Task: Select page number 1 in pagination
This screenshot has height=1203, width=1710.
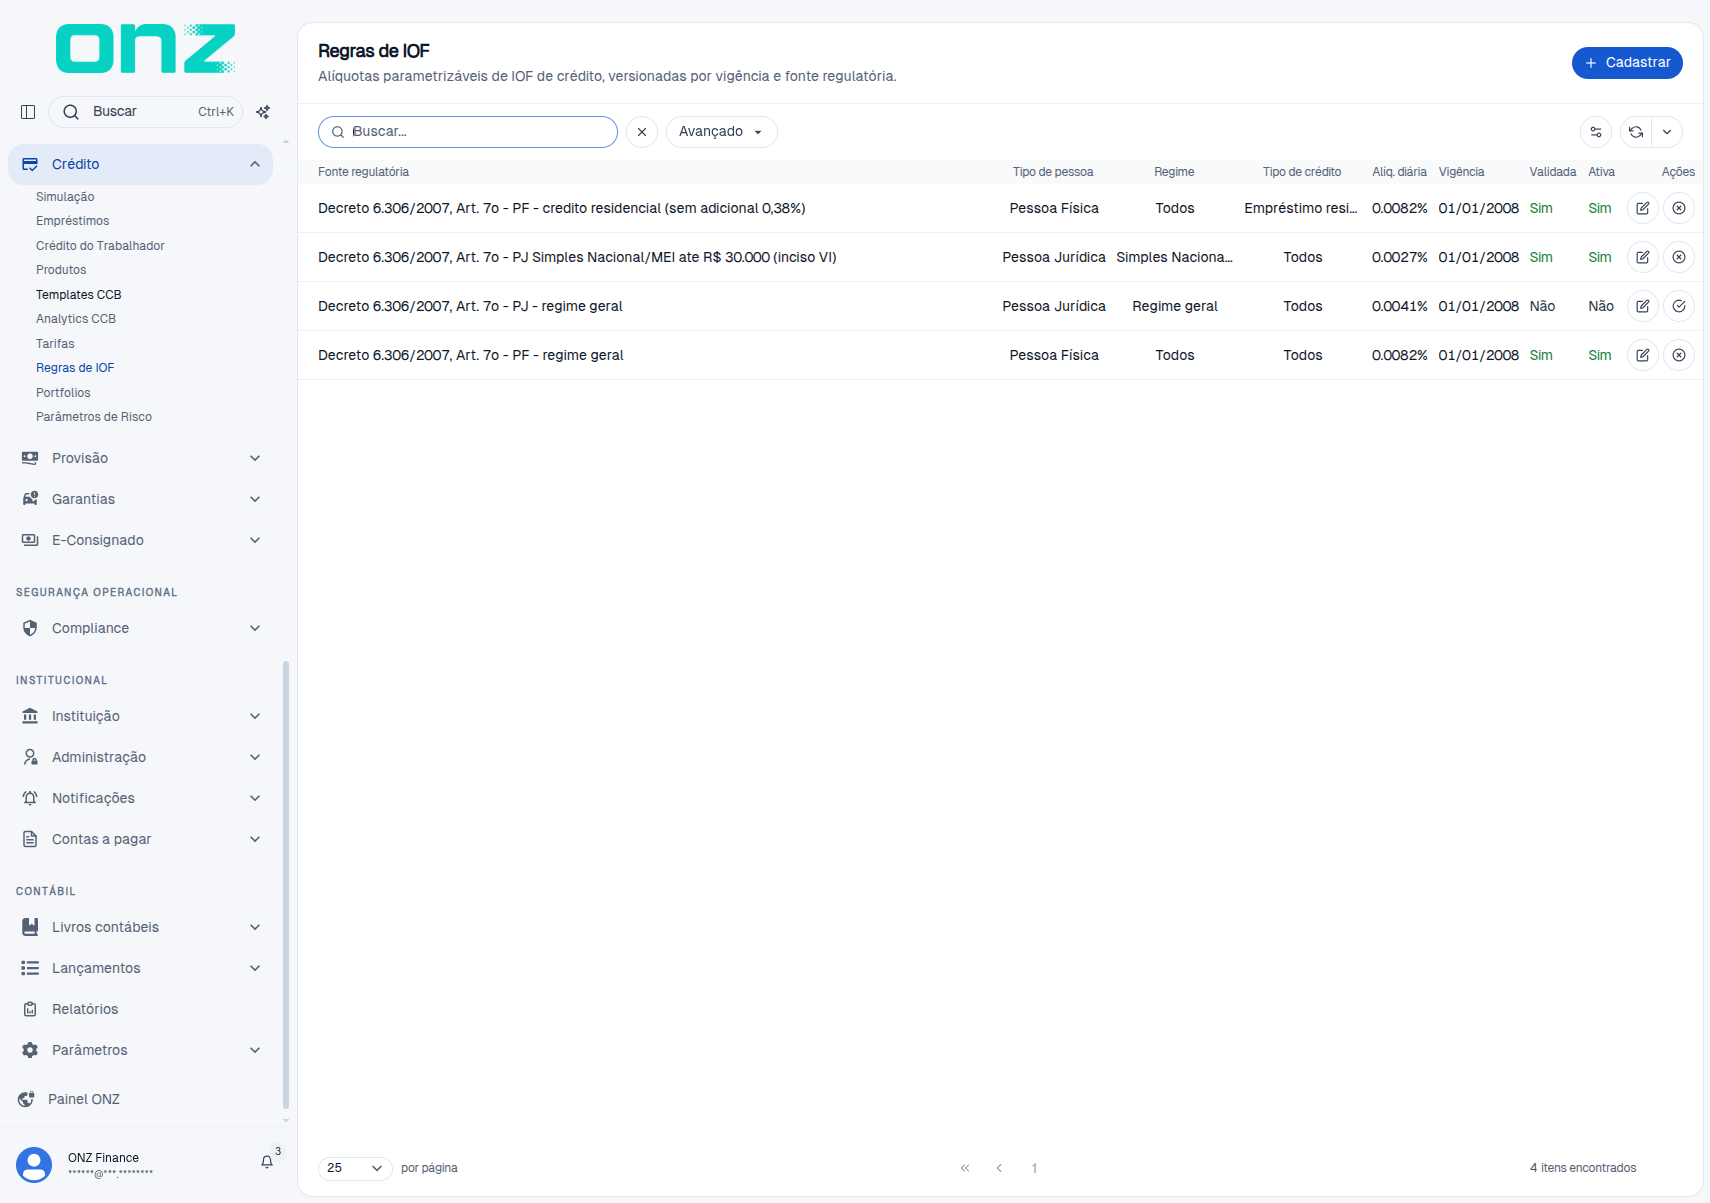Action: point(1034,1168)
